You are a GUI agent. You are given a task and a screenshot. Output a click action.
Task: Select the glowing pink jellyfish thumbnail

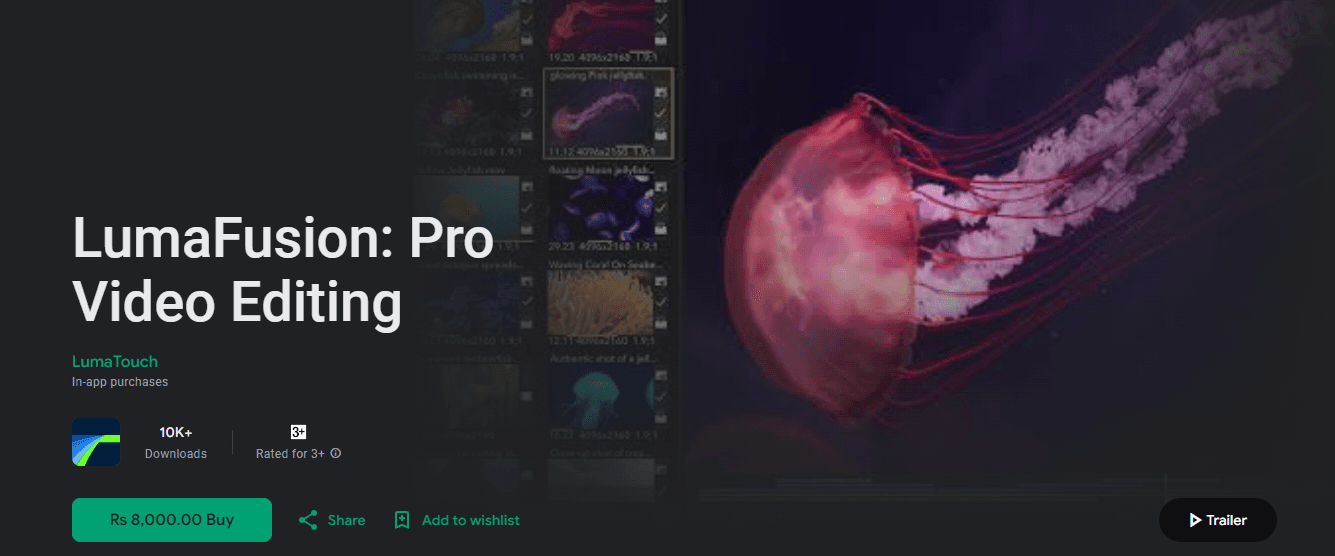(x=599, y=113)
